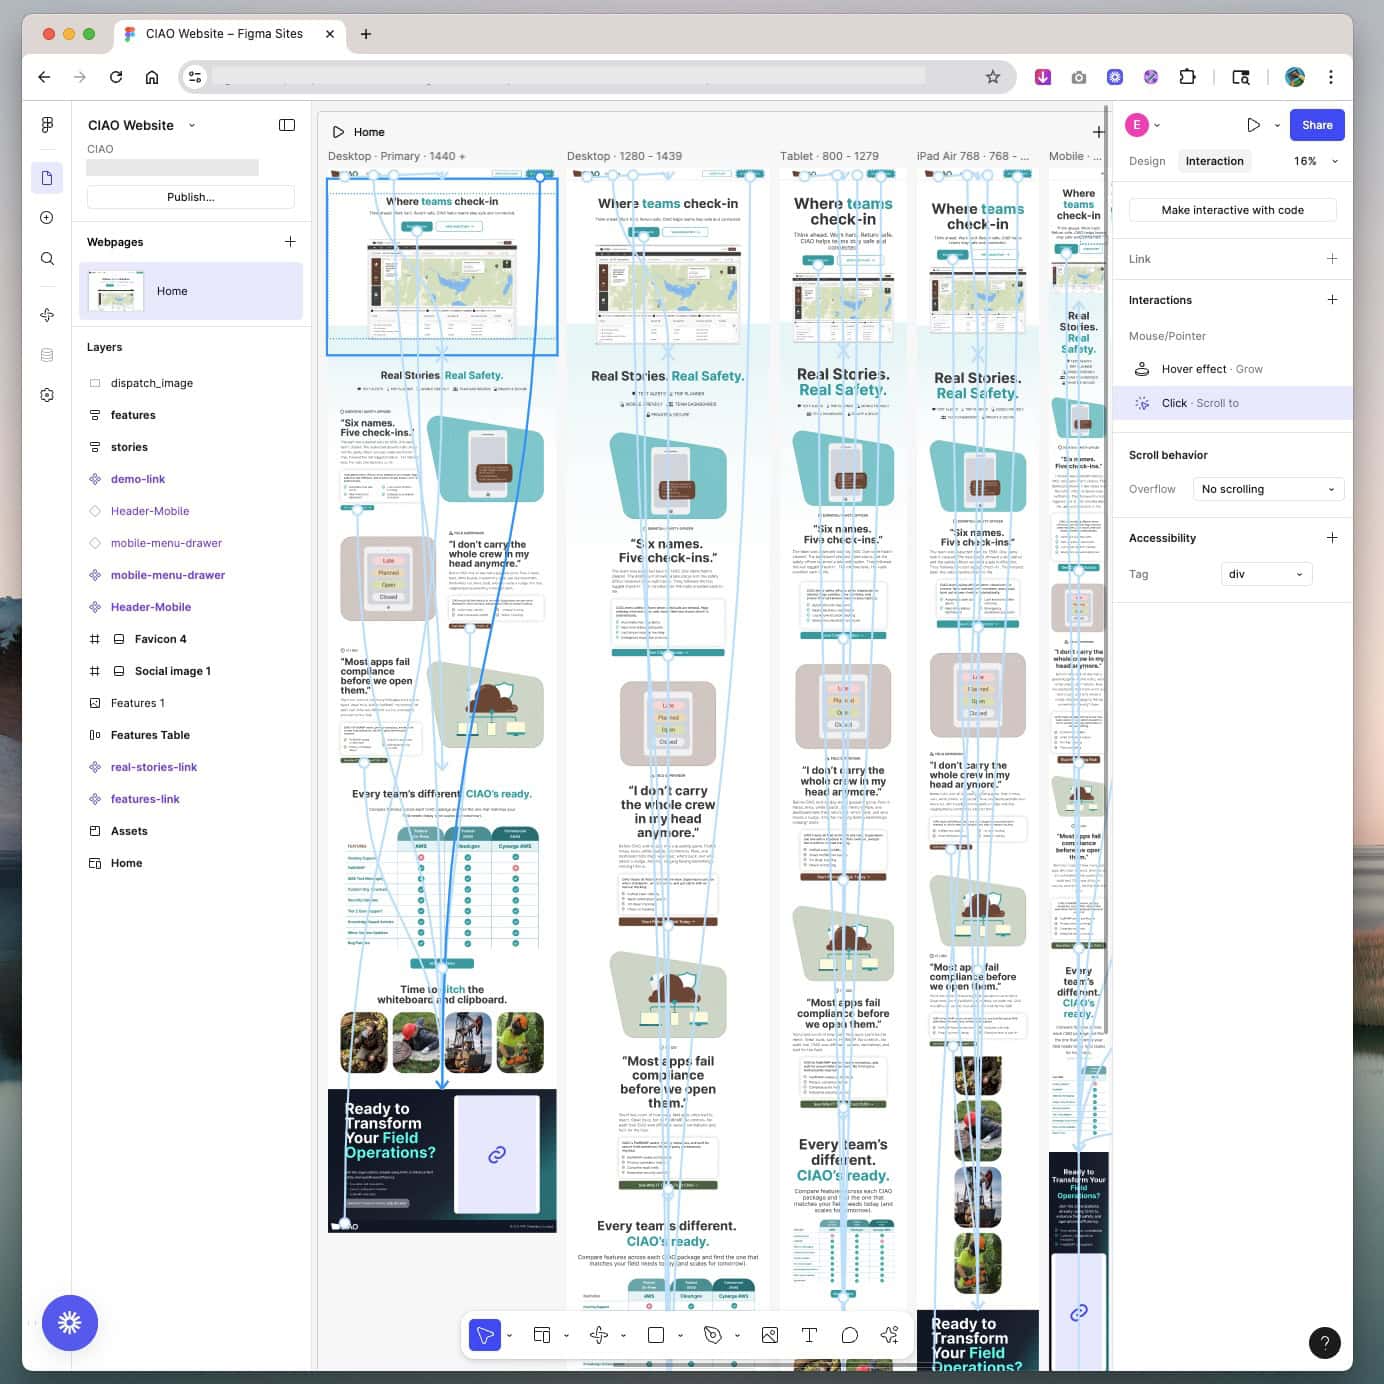Open Search in the left sidebar

tap(46, 258)
